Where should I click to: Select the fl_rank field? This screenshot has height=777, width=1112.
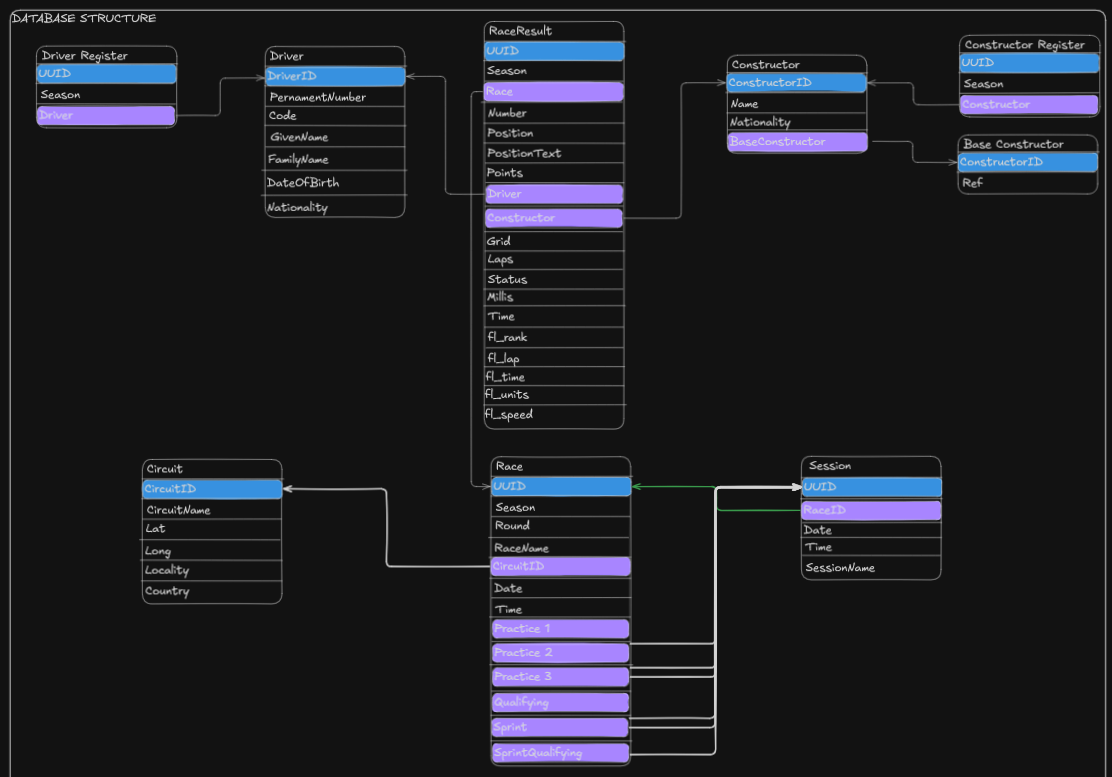click(x=554, y=337)
